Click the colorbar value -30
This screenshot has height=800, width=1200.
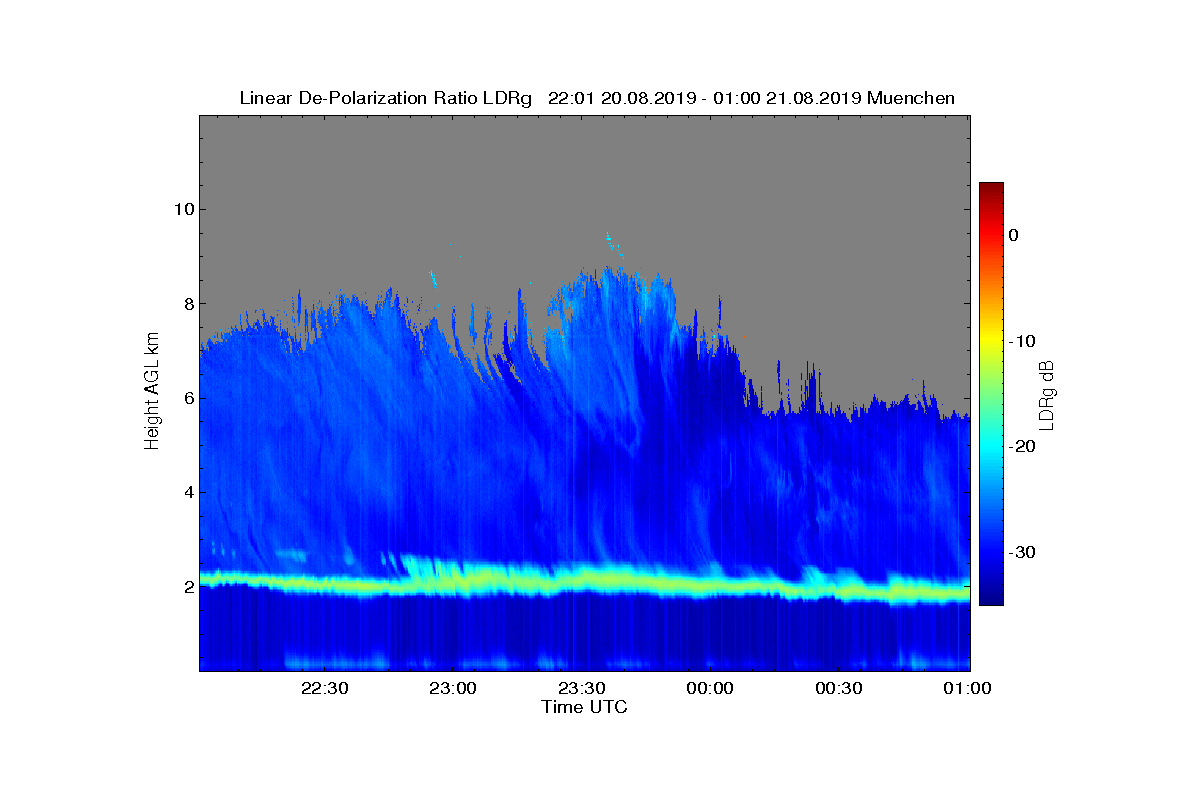pyautogui.click(x=1021, y=552)
